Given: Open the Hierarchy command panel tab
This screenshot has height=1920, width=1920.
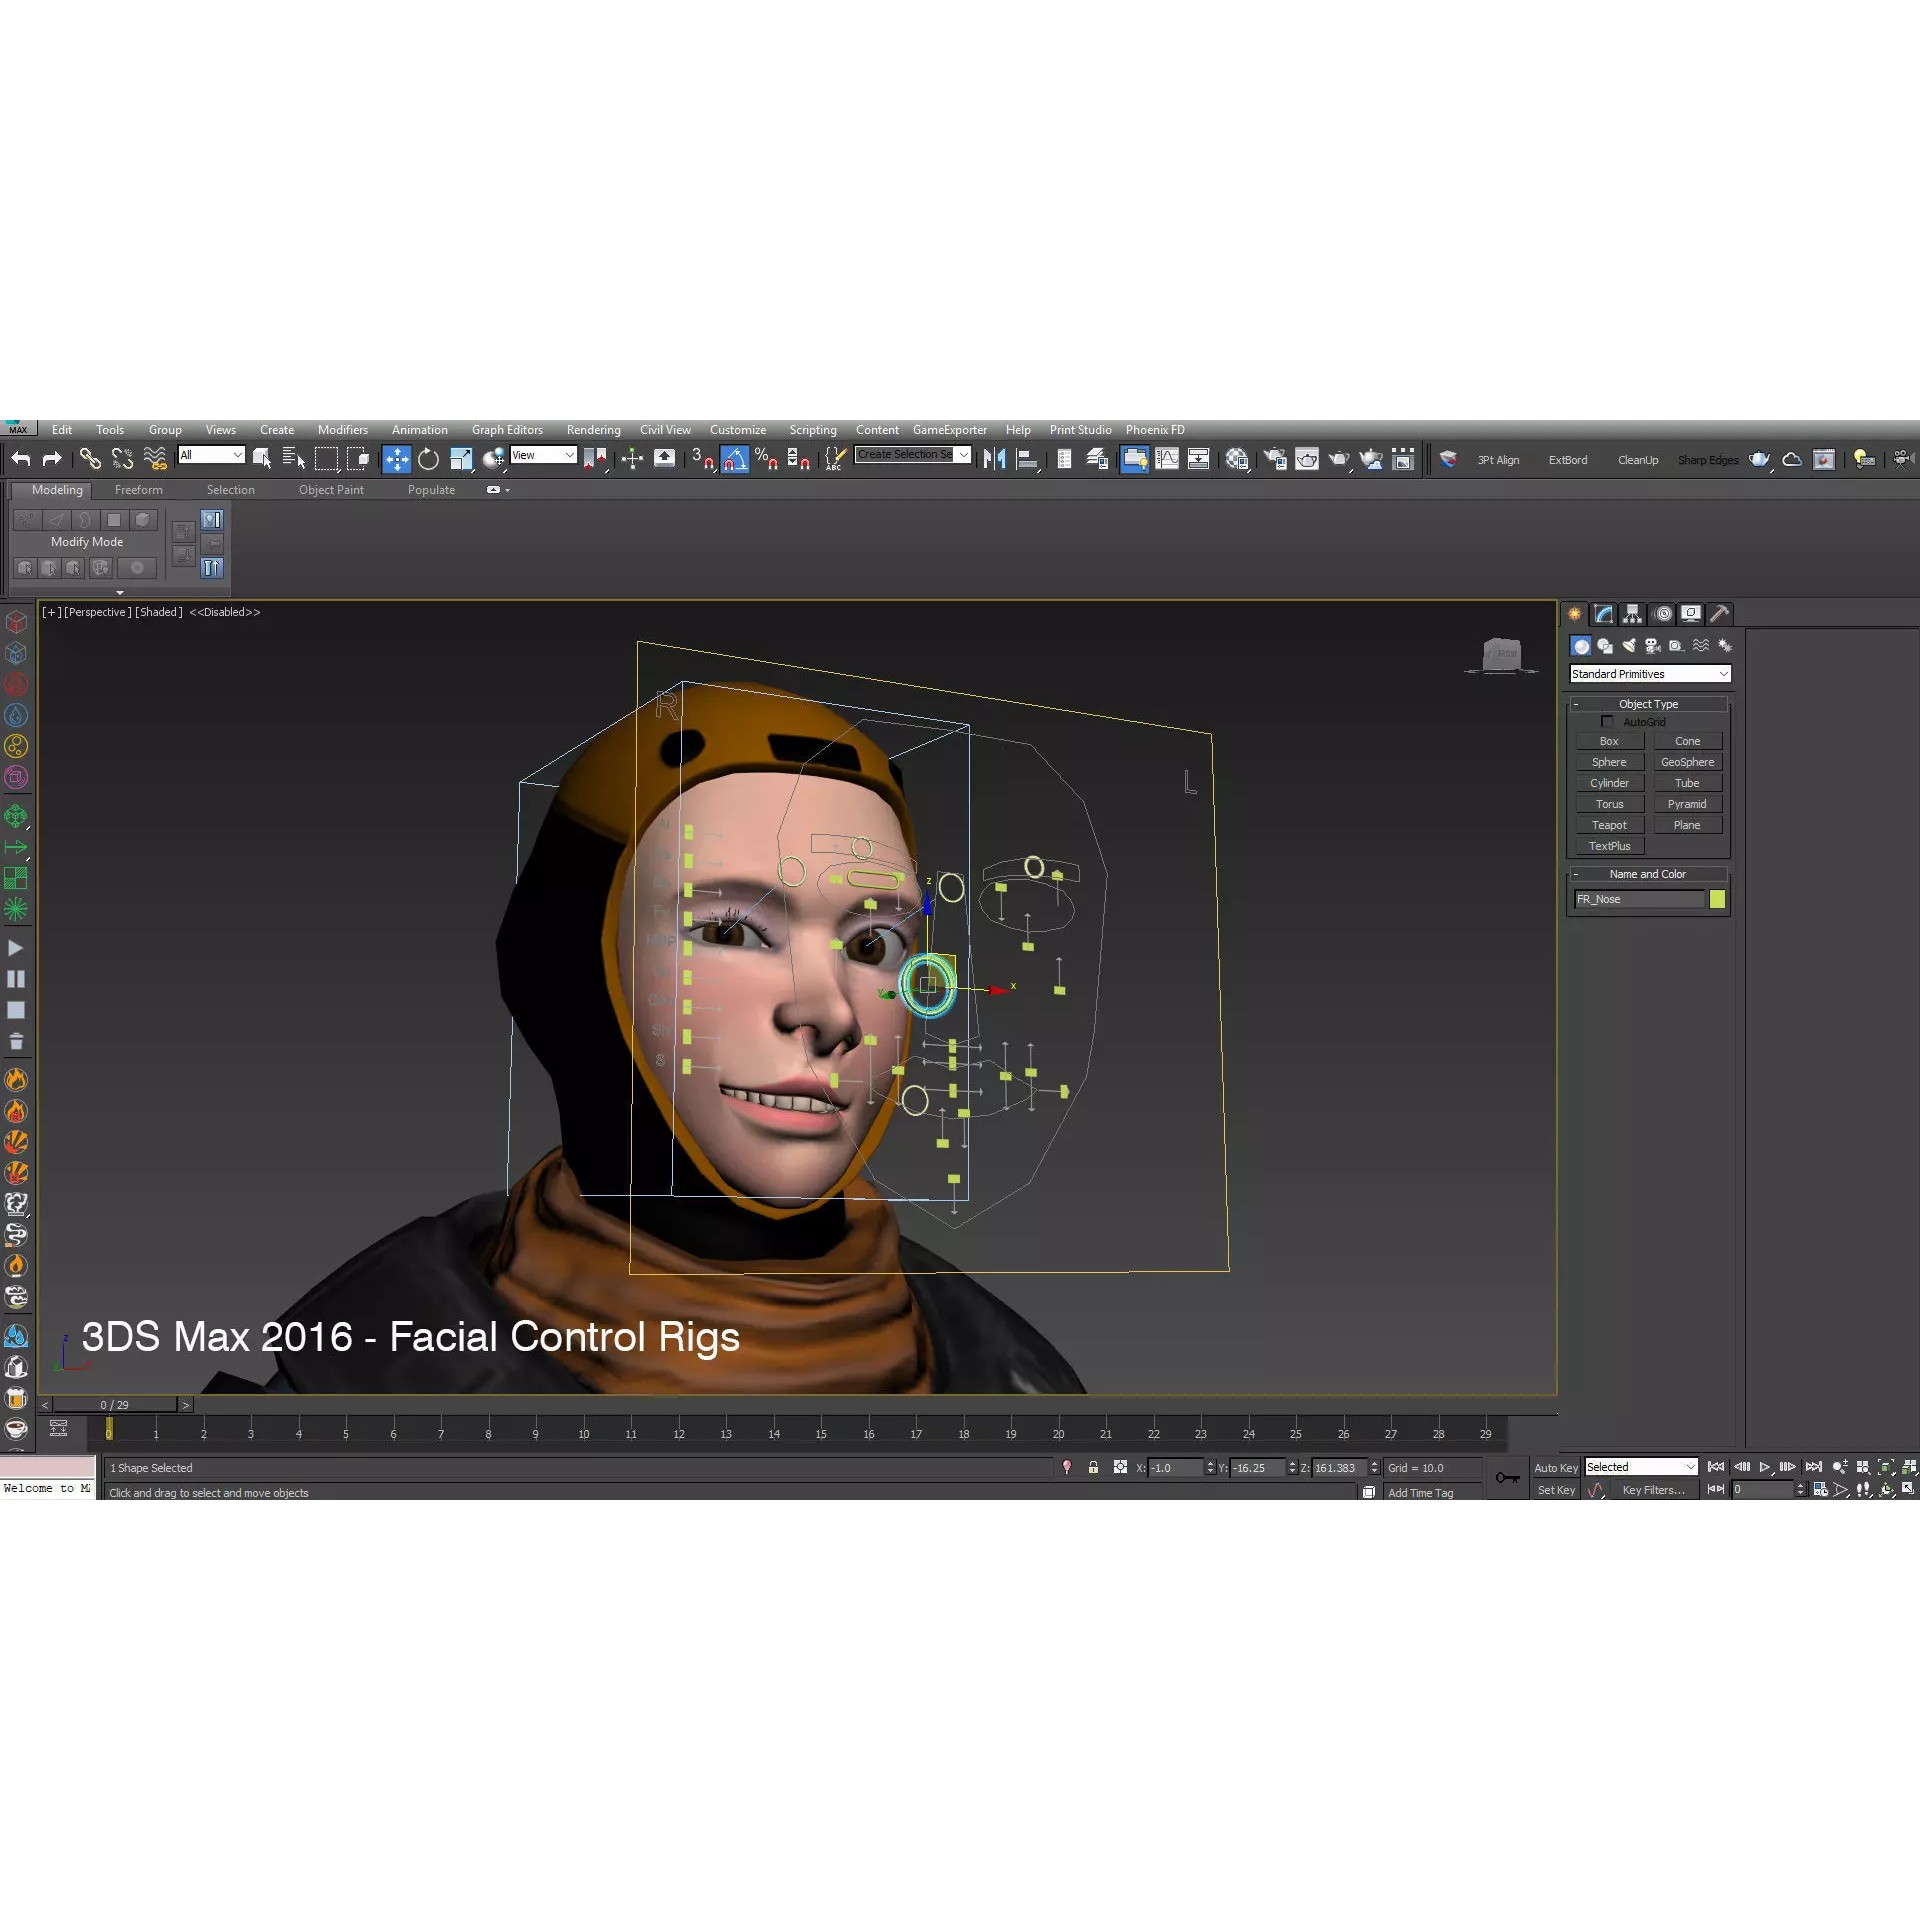Looking at the screenshot, I should 1633,614.
